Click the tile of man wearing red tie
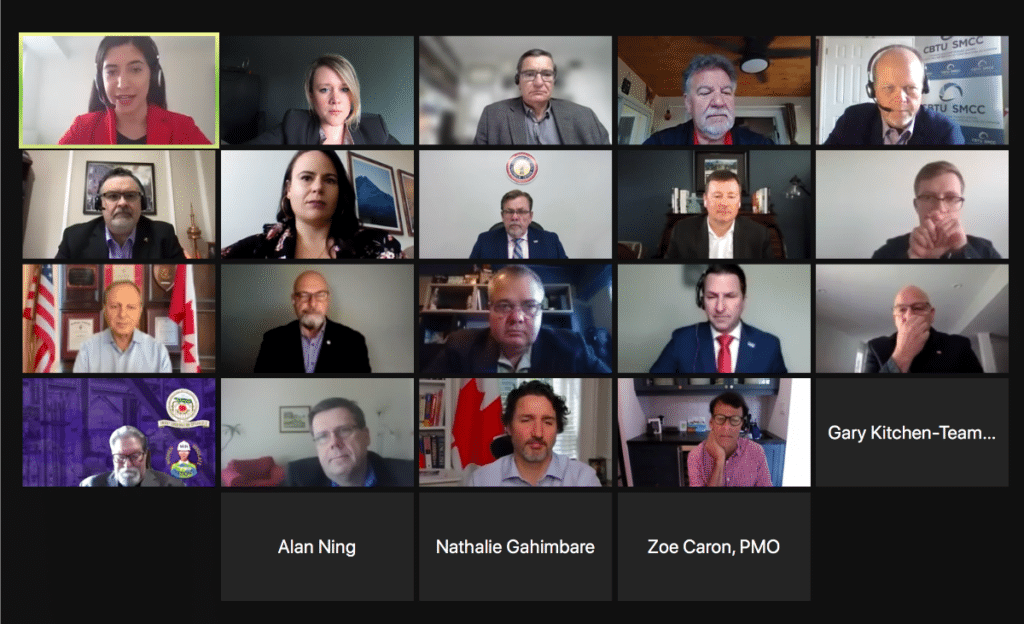Screen dimensions: 1024x624 click(714, 319)
